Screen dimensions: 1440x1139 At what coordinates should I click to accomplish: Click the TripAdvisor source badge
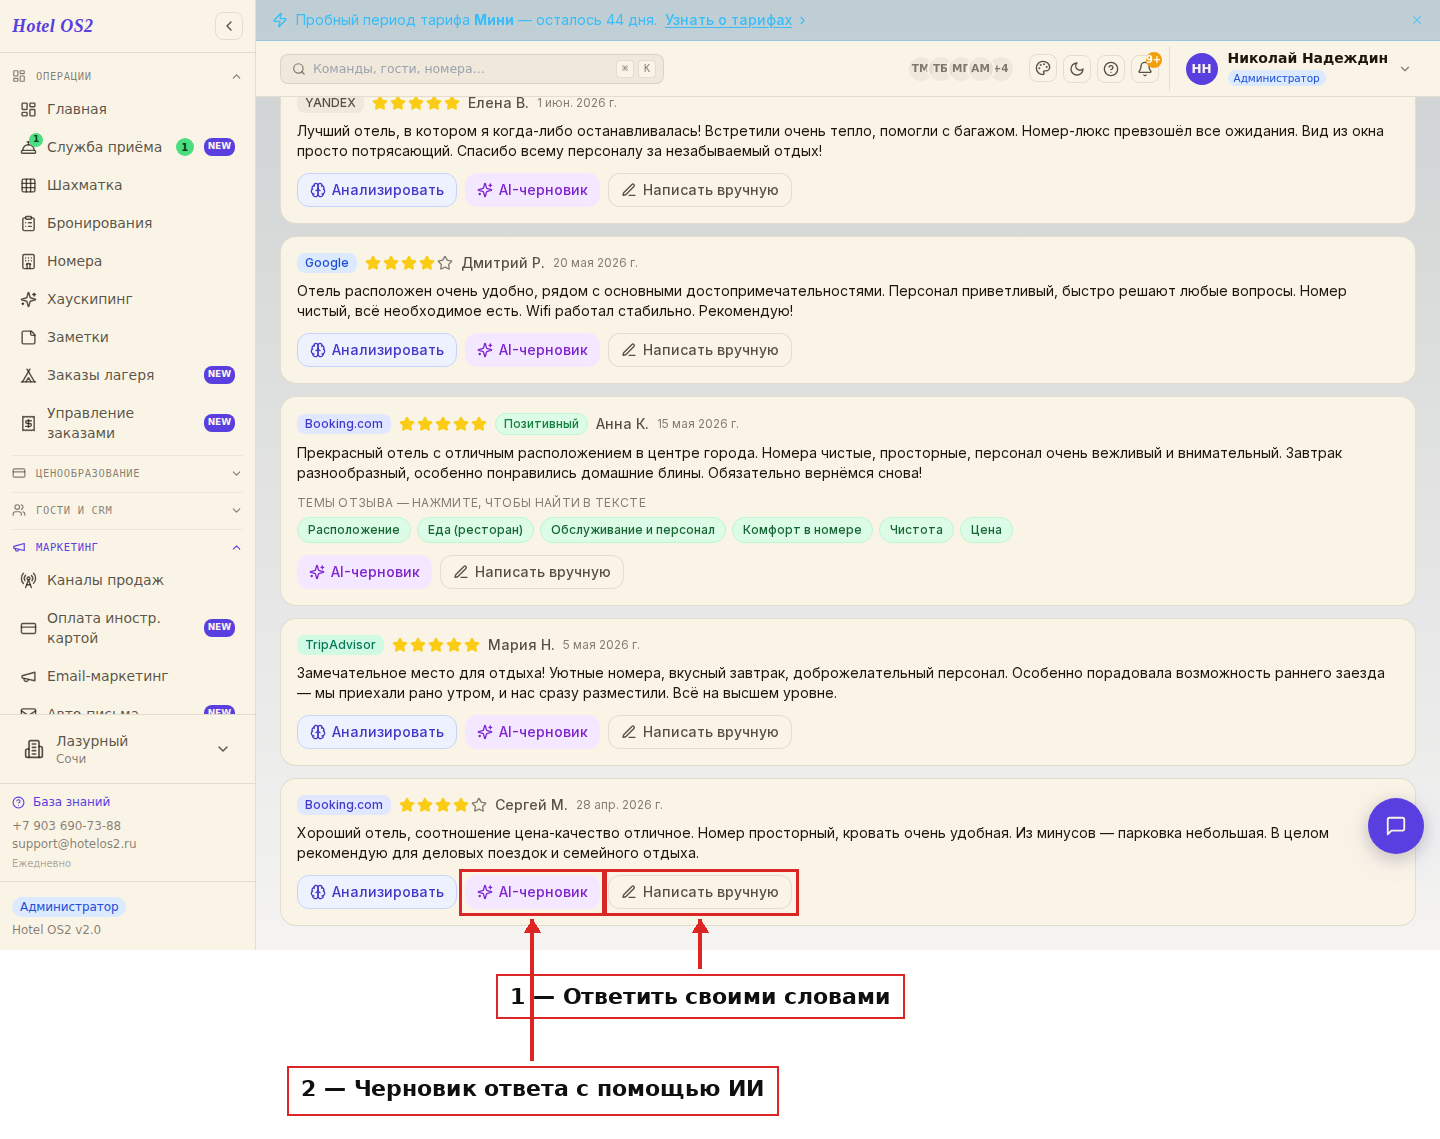tap(340, 645)
